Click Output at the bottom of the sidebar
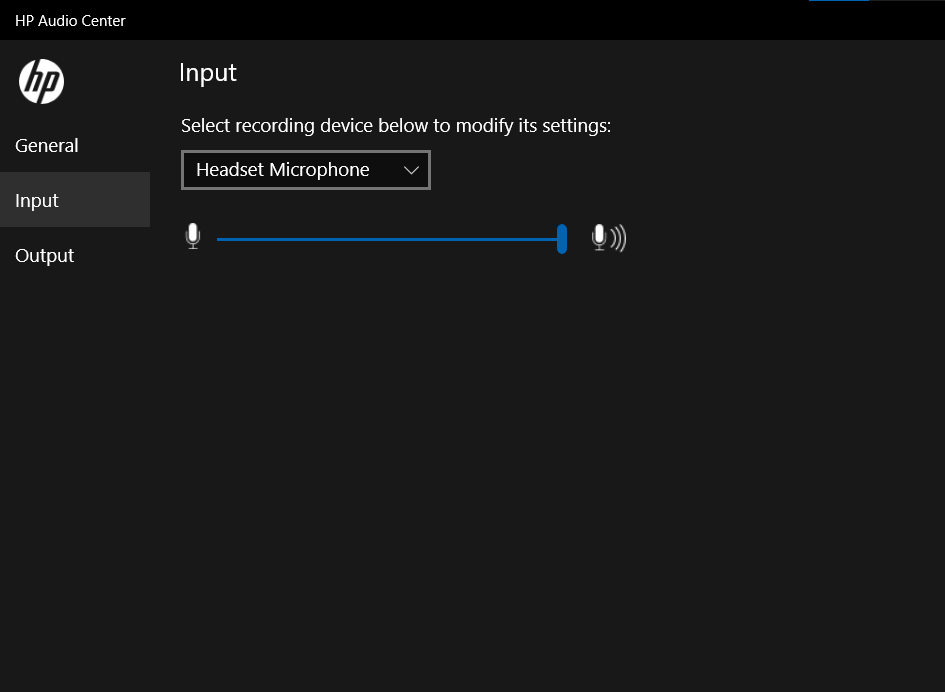The width and height of the screenshot is (945, 692). (x=44, y=255)
